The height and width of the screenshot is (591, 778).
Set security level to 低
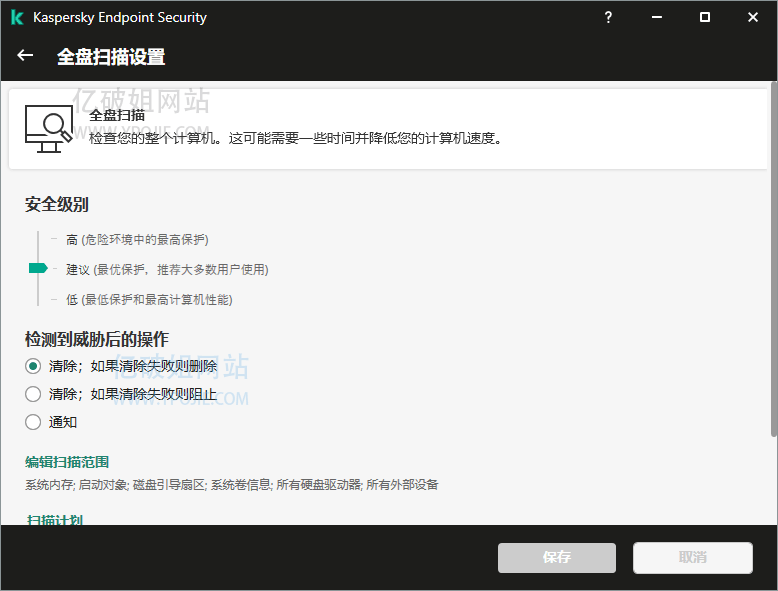point(72,300)
